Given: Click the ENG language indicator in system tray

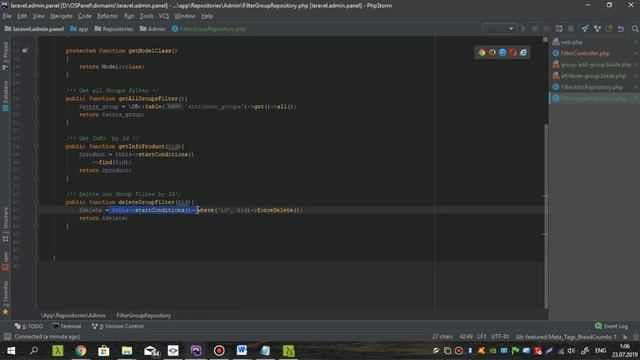Looking at the screenshot, I should click(600, 351).
